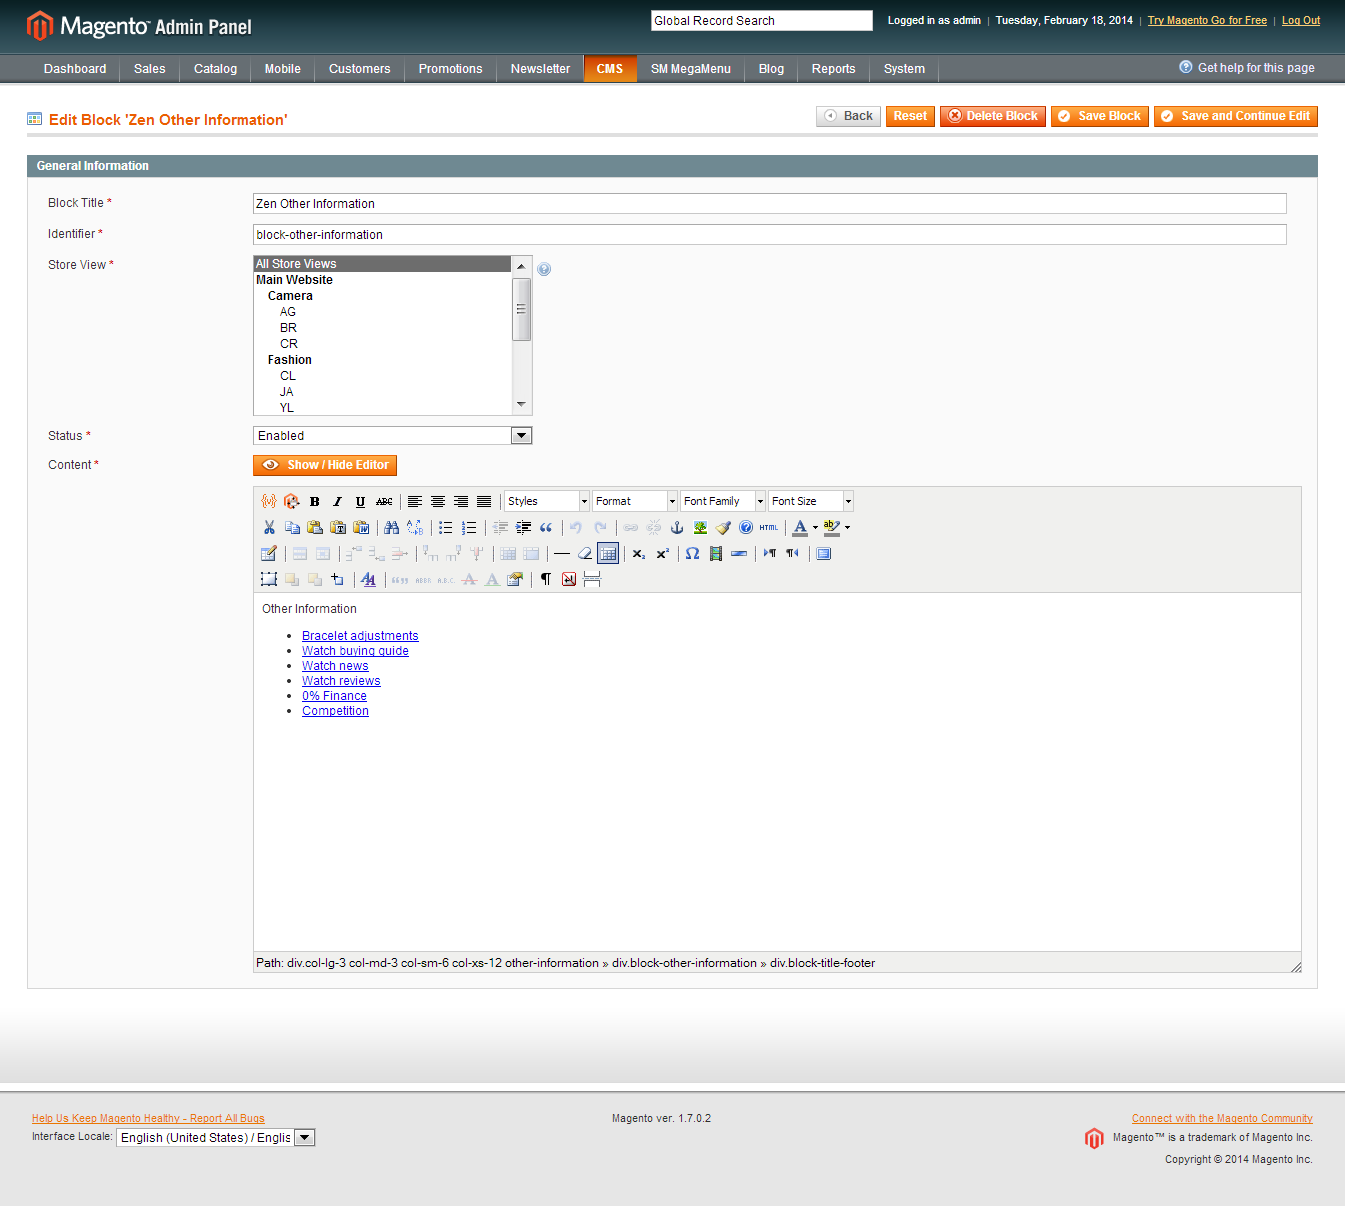This screenshot has width=1345, height=1206.
Task: Open the SM MegaMenu menu
Action: (691, 69)
